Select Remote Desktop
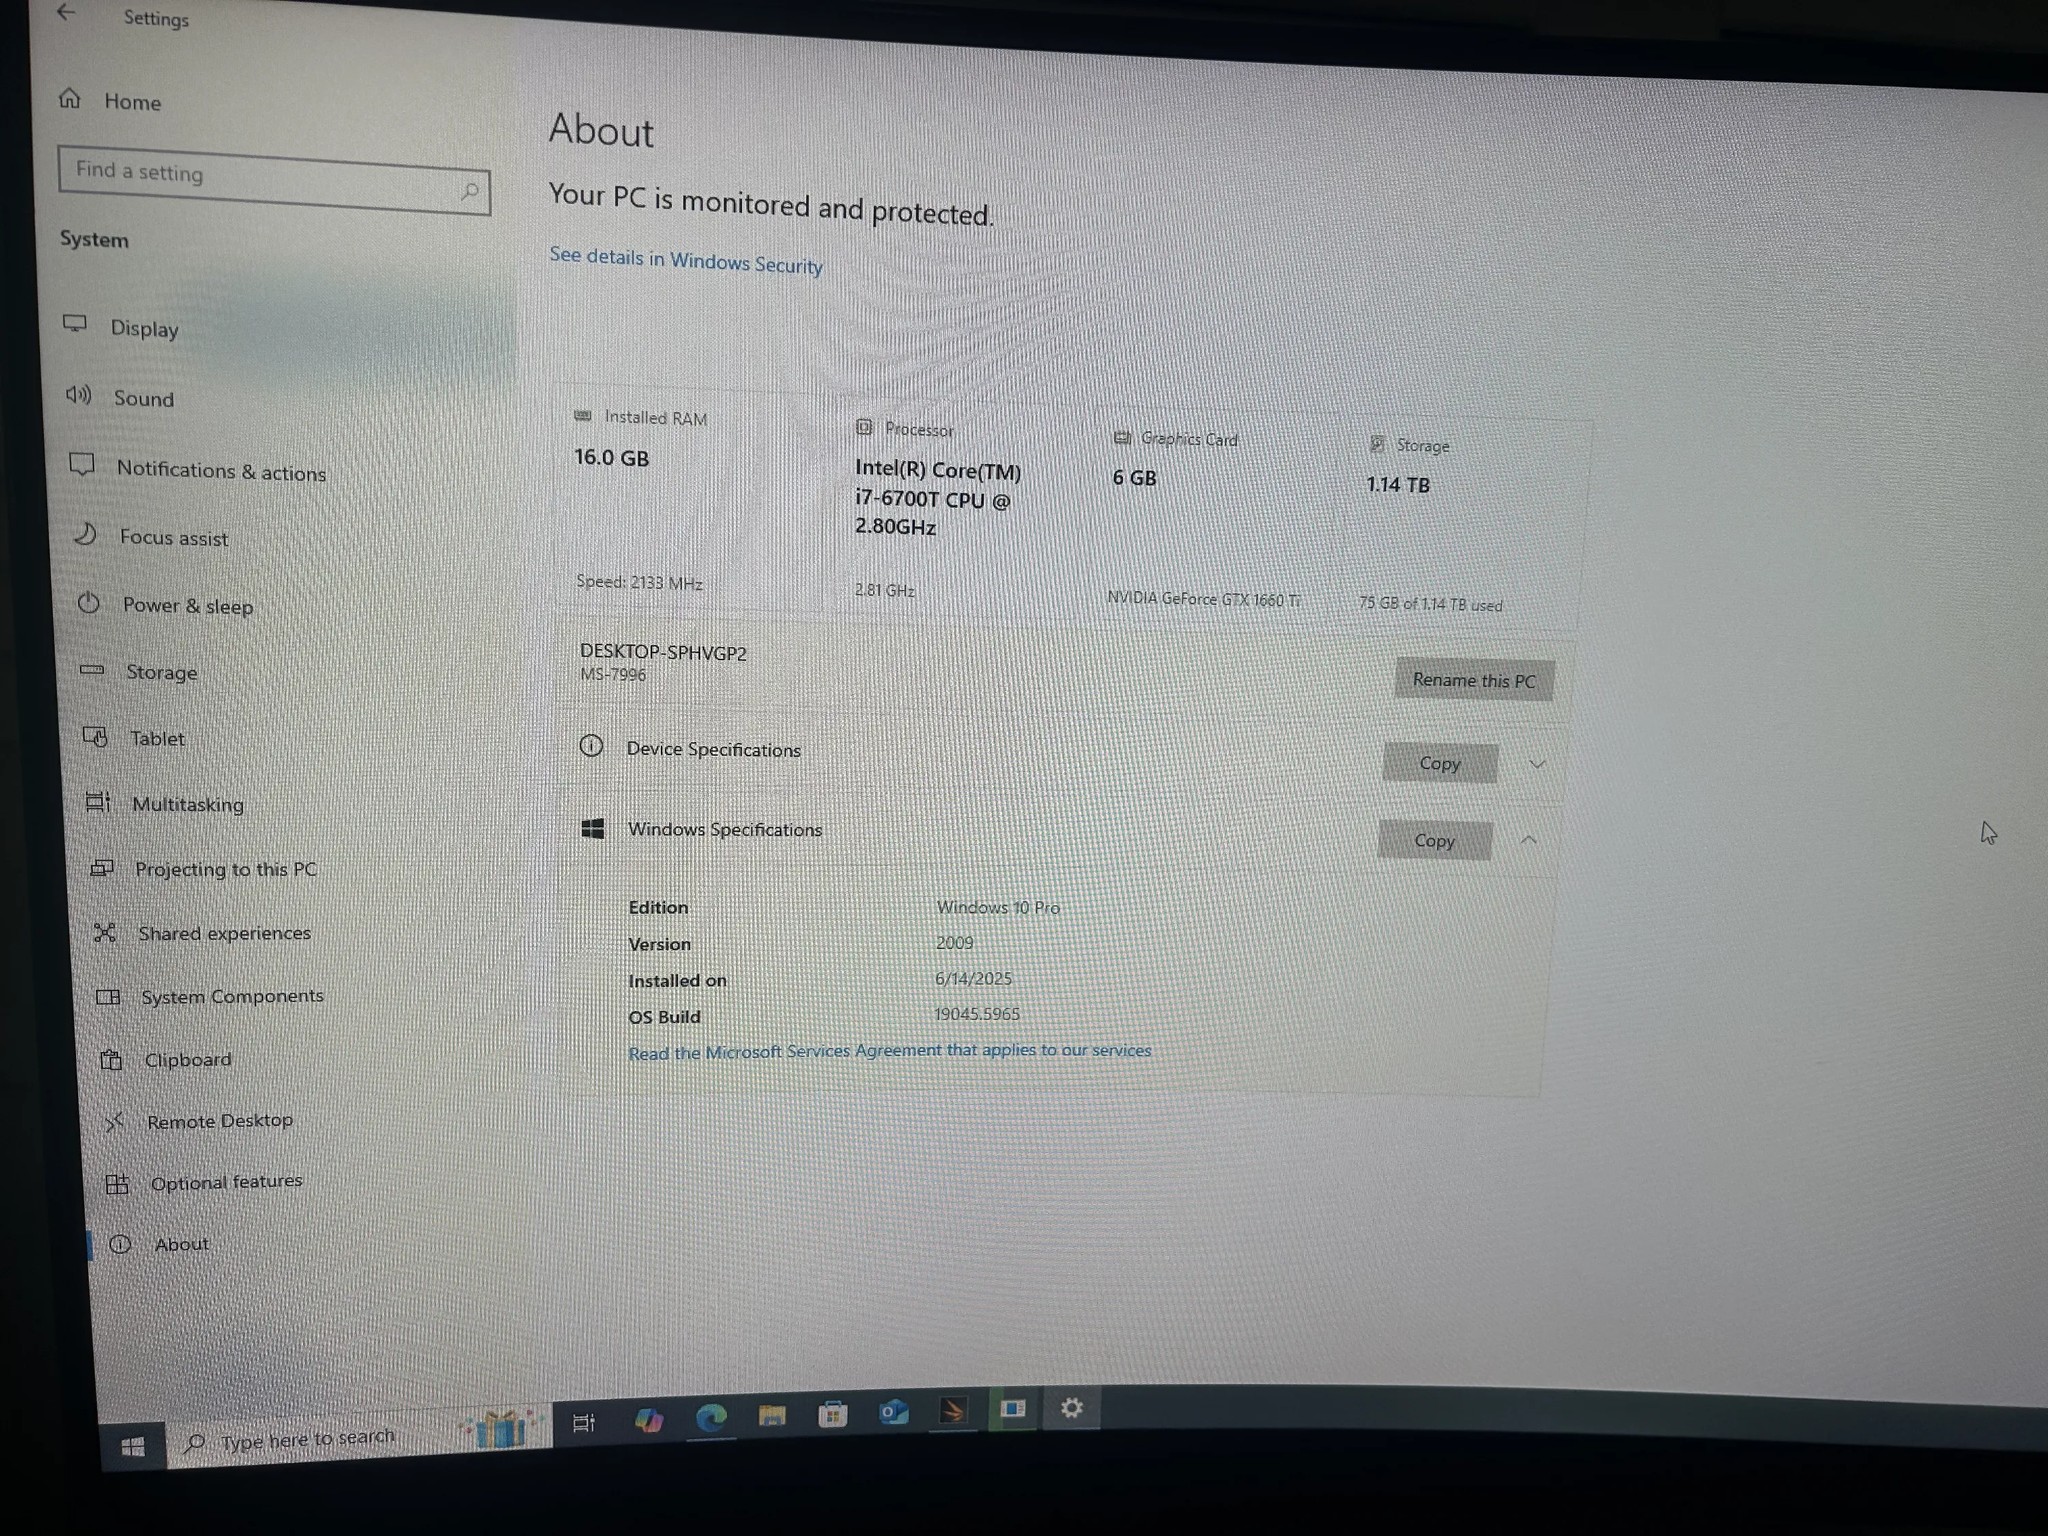This screenshot has height=1536, width=2048. point(220,1121)
